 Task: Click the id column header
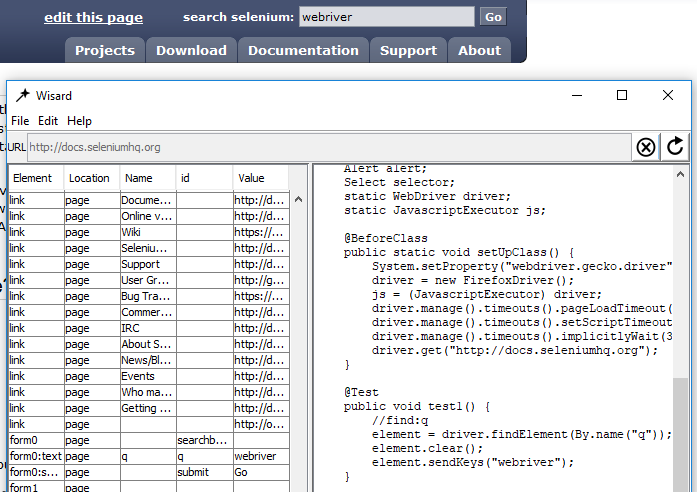click(204, 178)
